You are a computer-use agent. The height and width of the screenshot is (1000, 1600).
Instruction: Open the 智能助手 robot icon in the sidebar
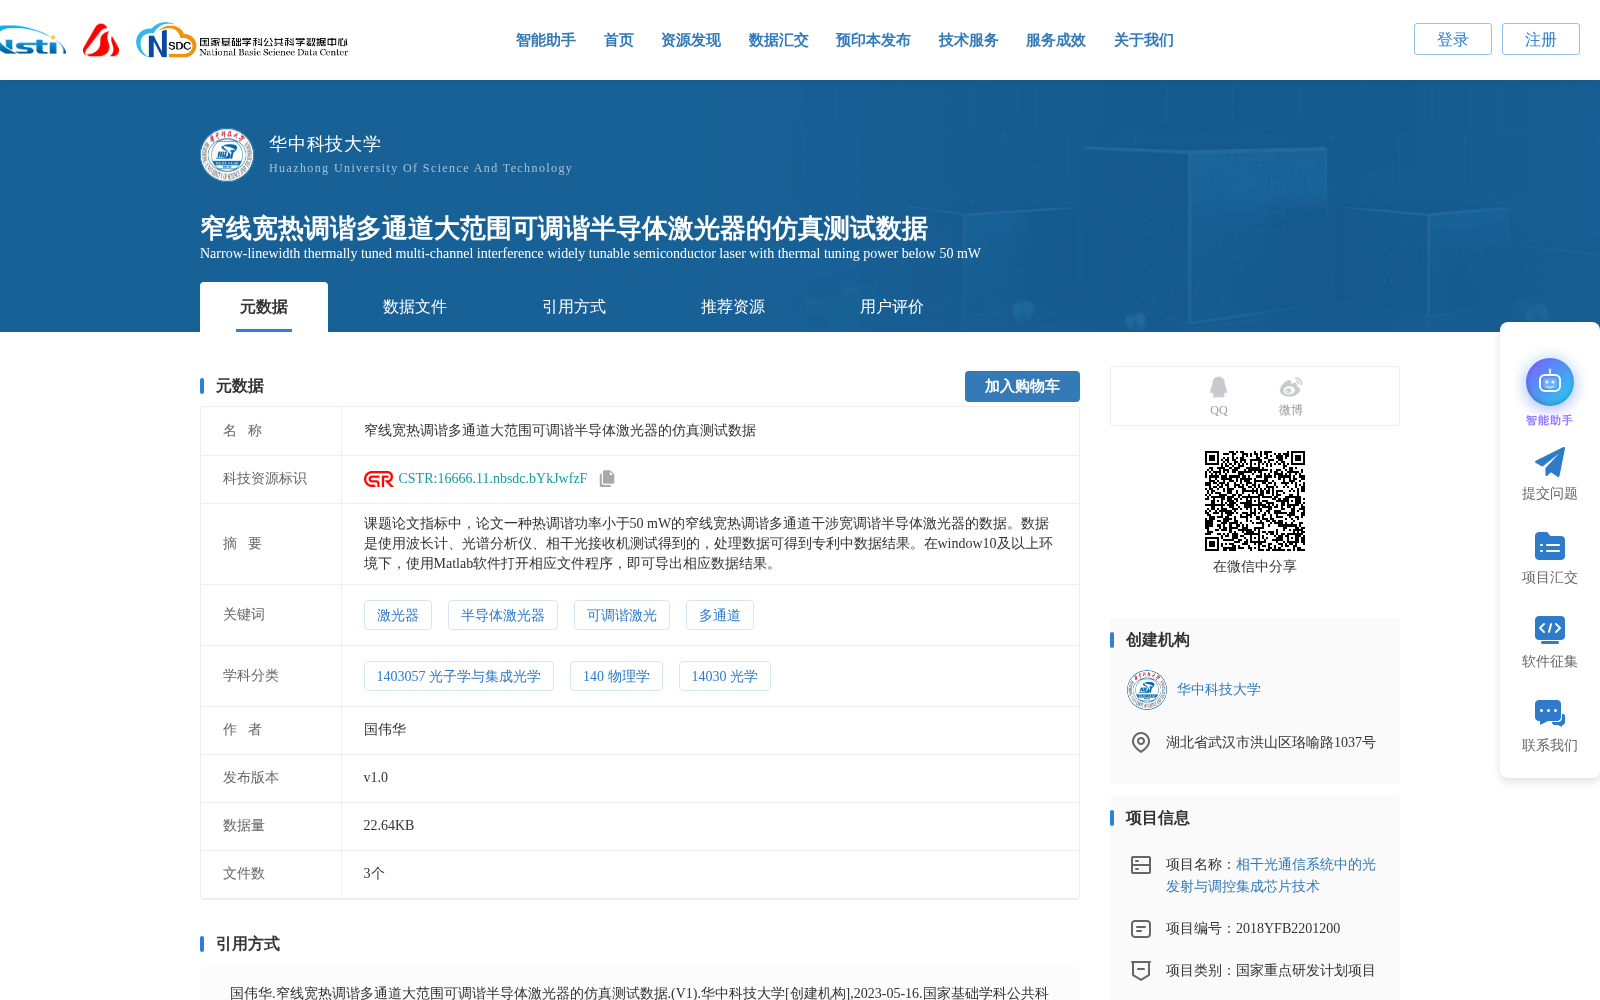[1550, 382]
